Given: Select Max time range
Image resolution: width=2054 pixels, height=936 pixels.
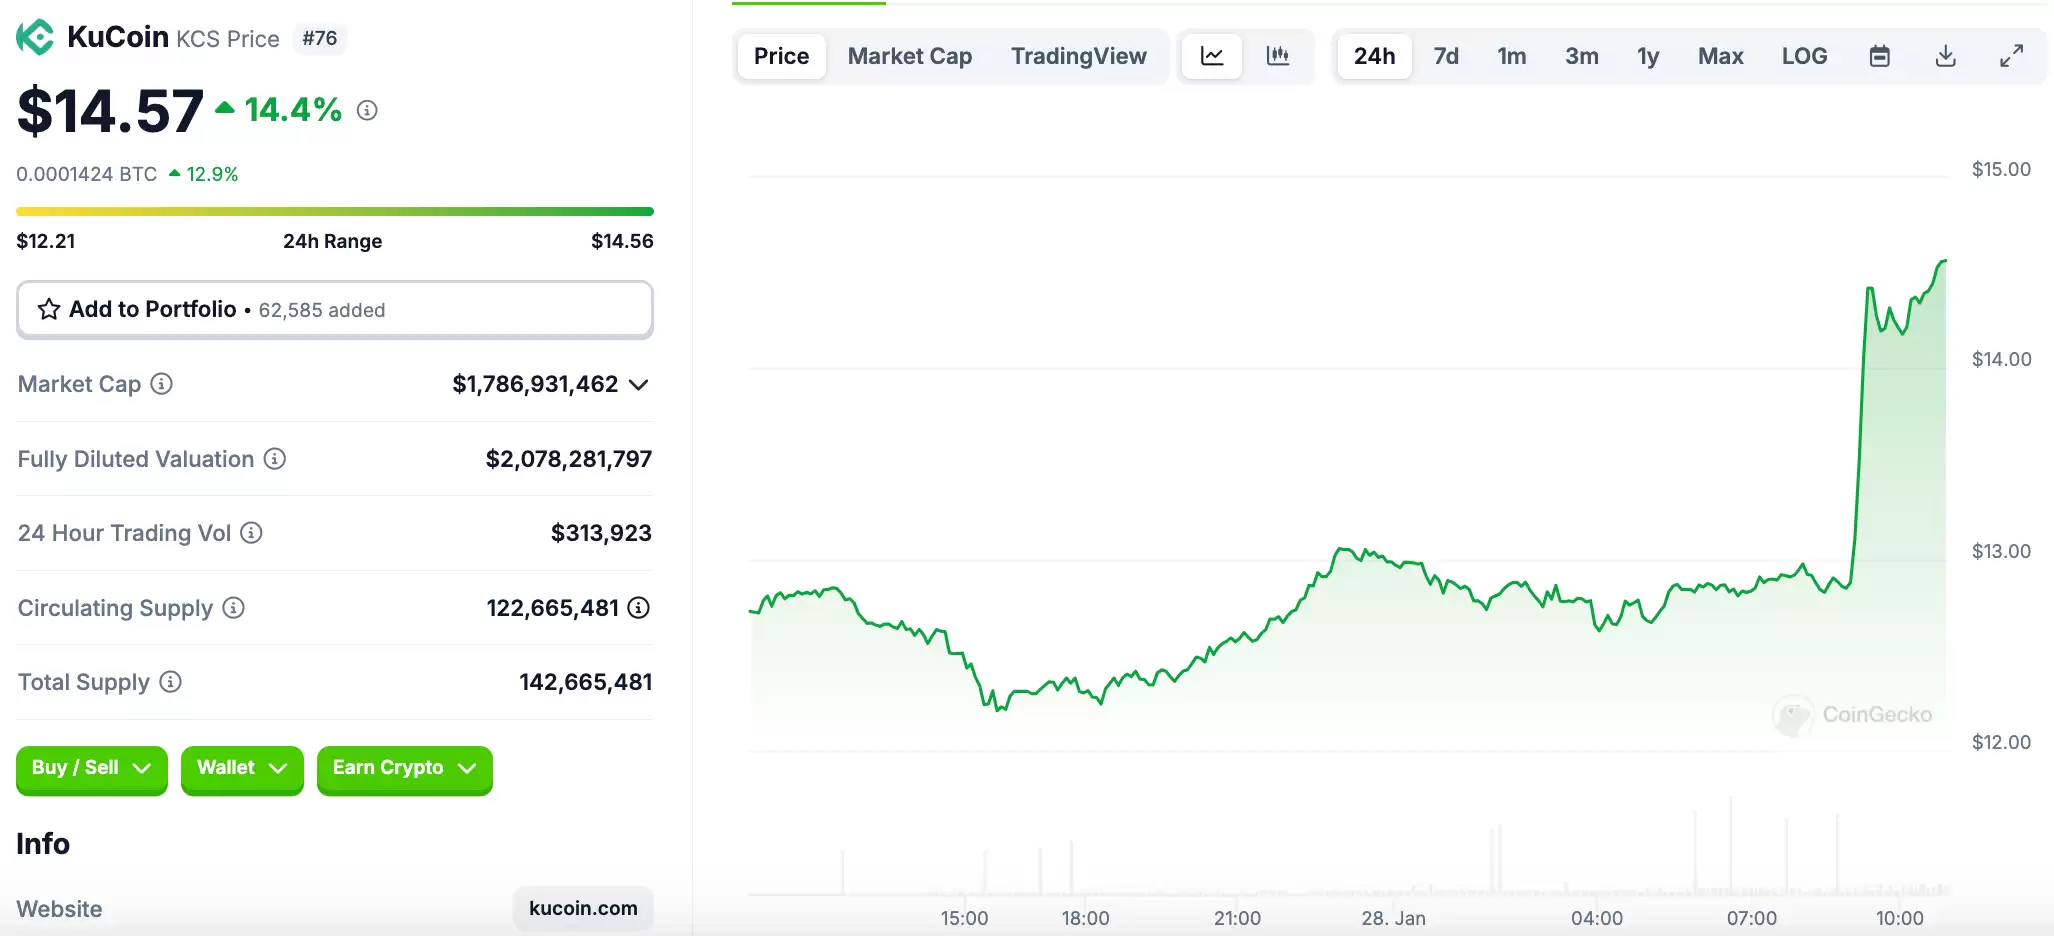Looking at the screenshot, I should (x=1720, y=56).
